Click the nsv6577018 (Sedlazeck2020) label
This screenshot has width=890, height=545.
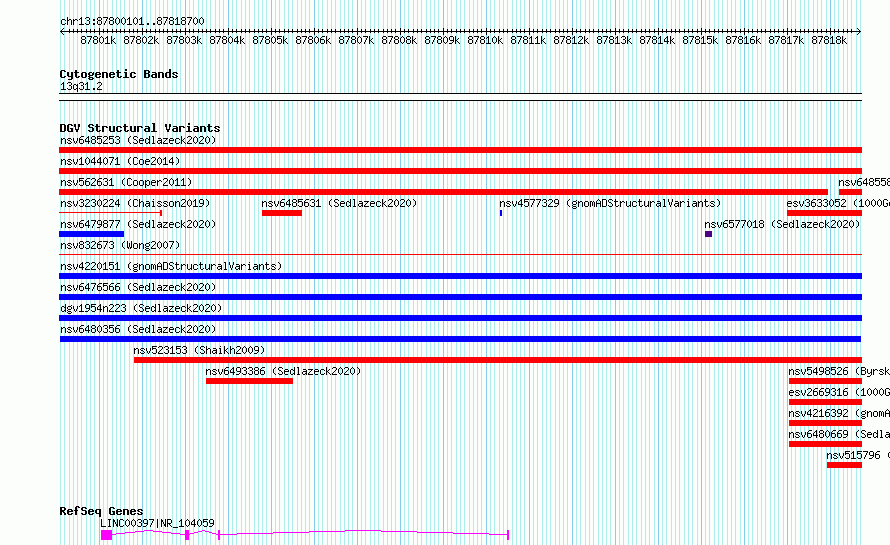pyautogui.click(x=782, y=224)
